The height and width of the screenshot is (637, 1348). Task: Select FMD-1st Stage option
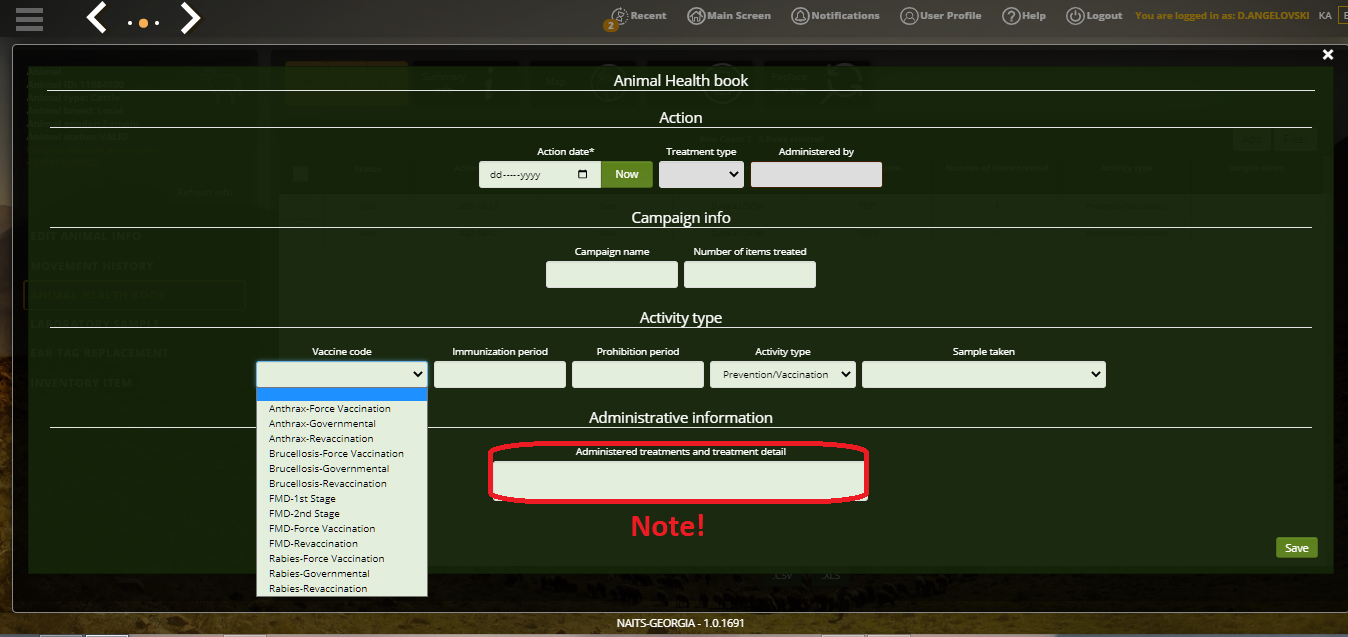[x=342, y=498]
